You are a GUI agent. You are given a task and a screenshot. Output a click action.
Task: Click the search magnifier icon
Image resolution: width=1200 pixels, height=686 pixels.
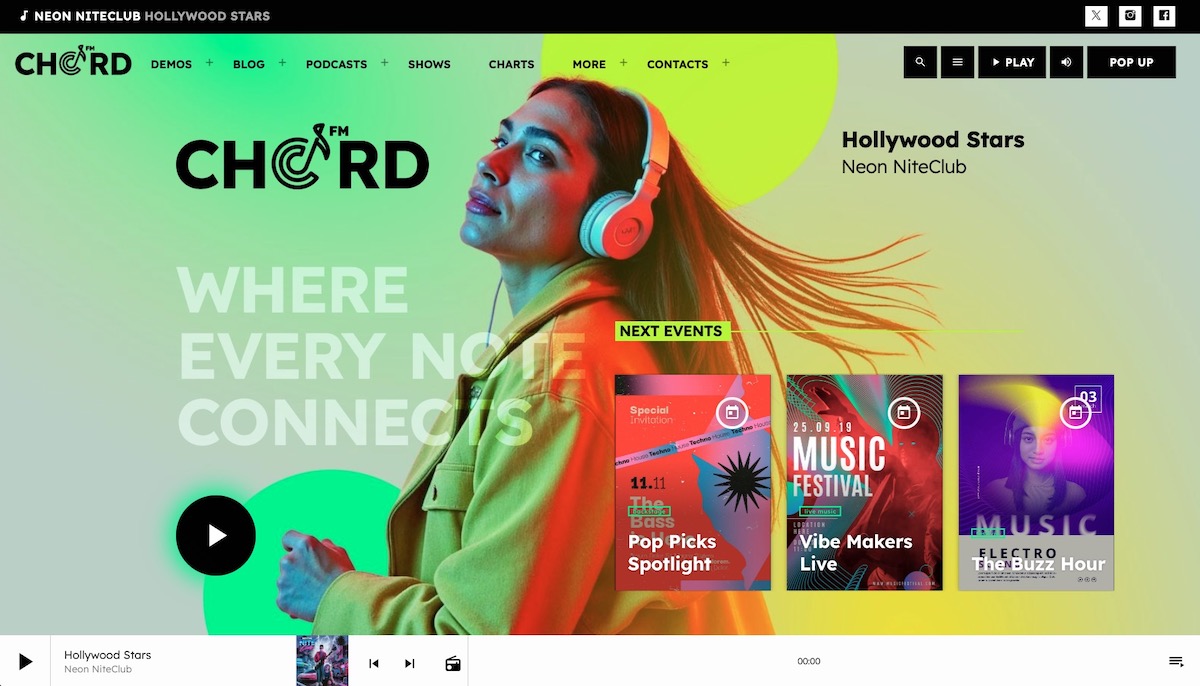pyautogui.click(x=920, y=62)
